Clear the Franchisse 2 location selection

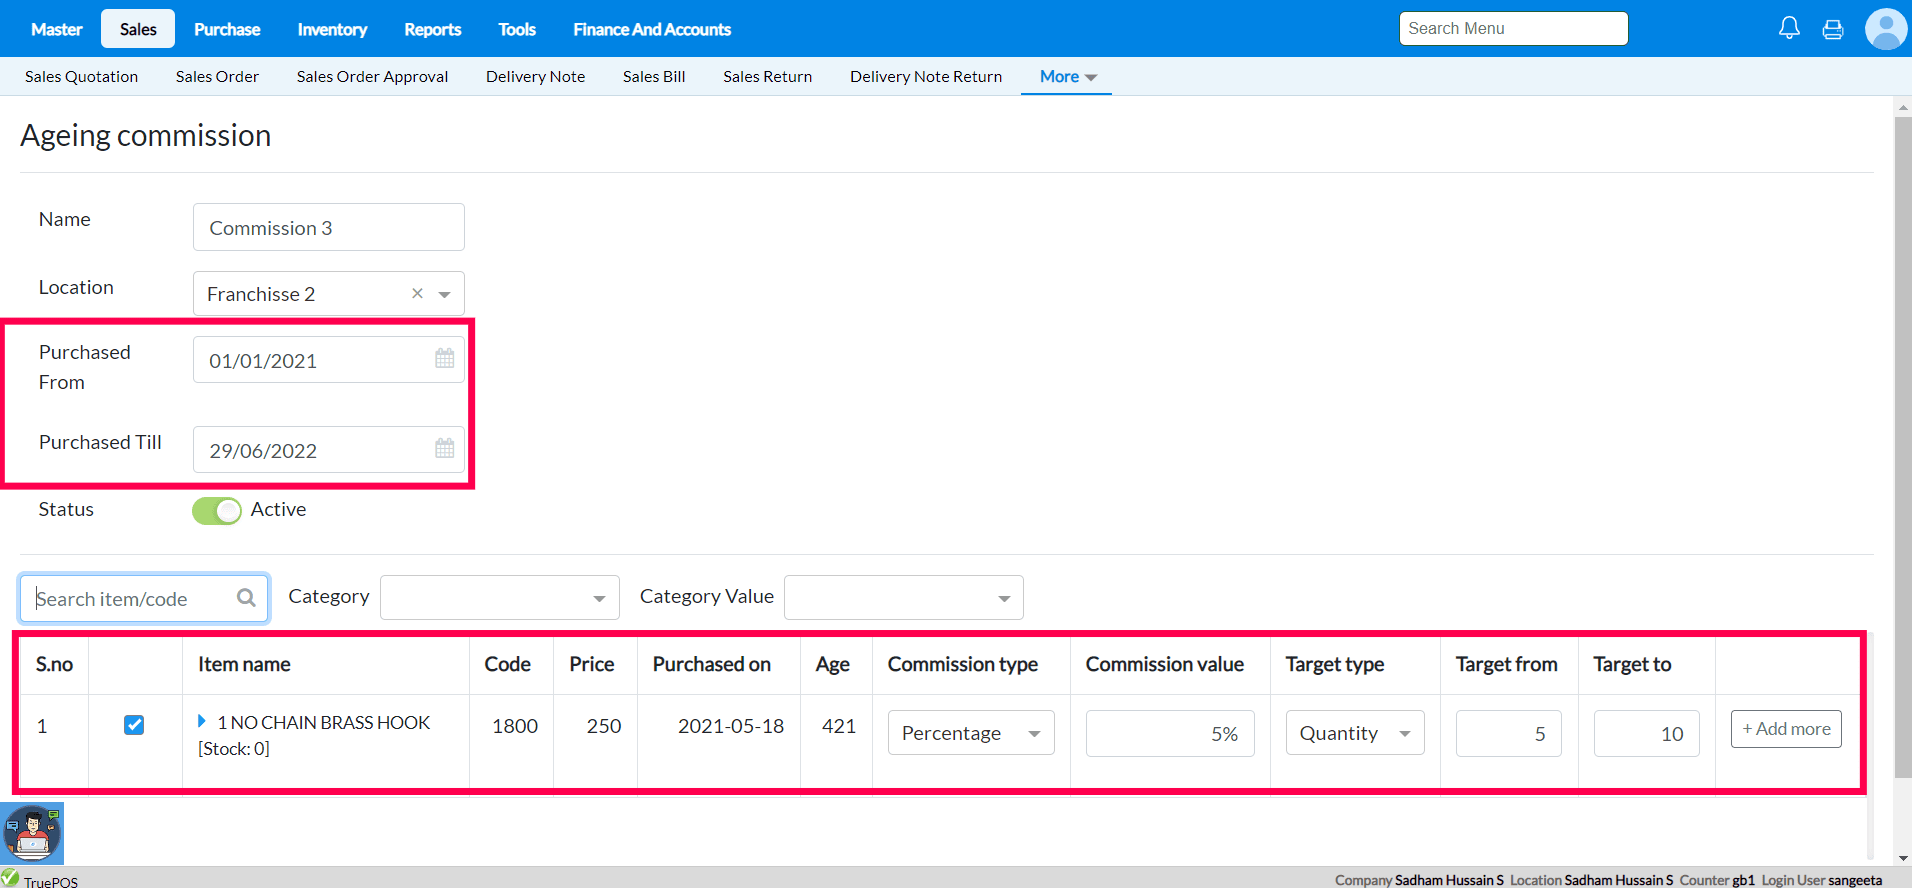click(x=417, y=294)
